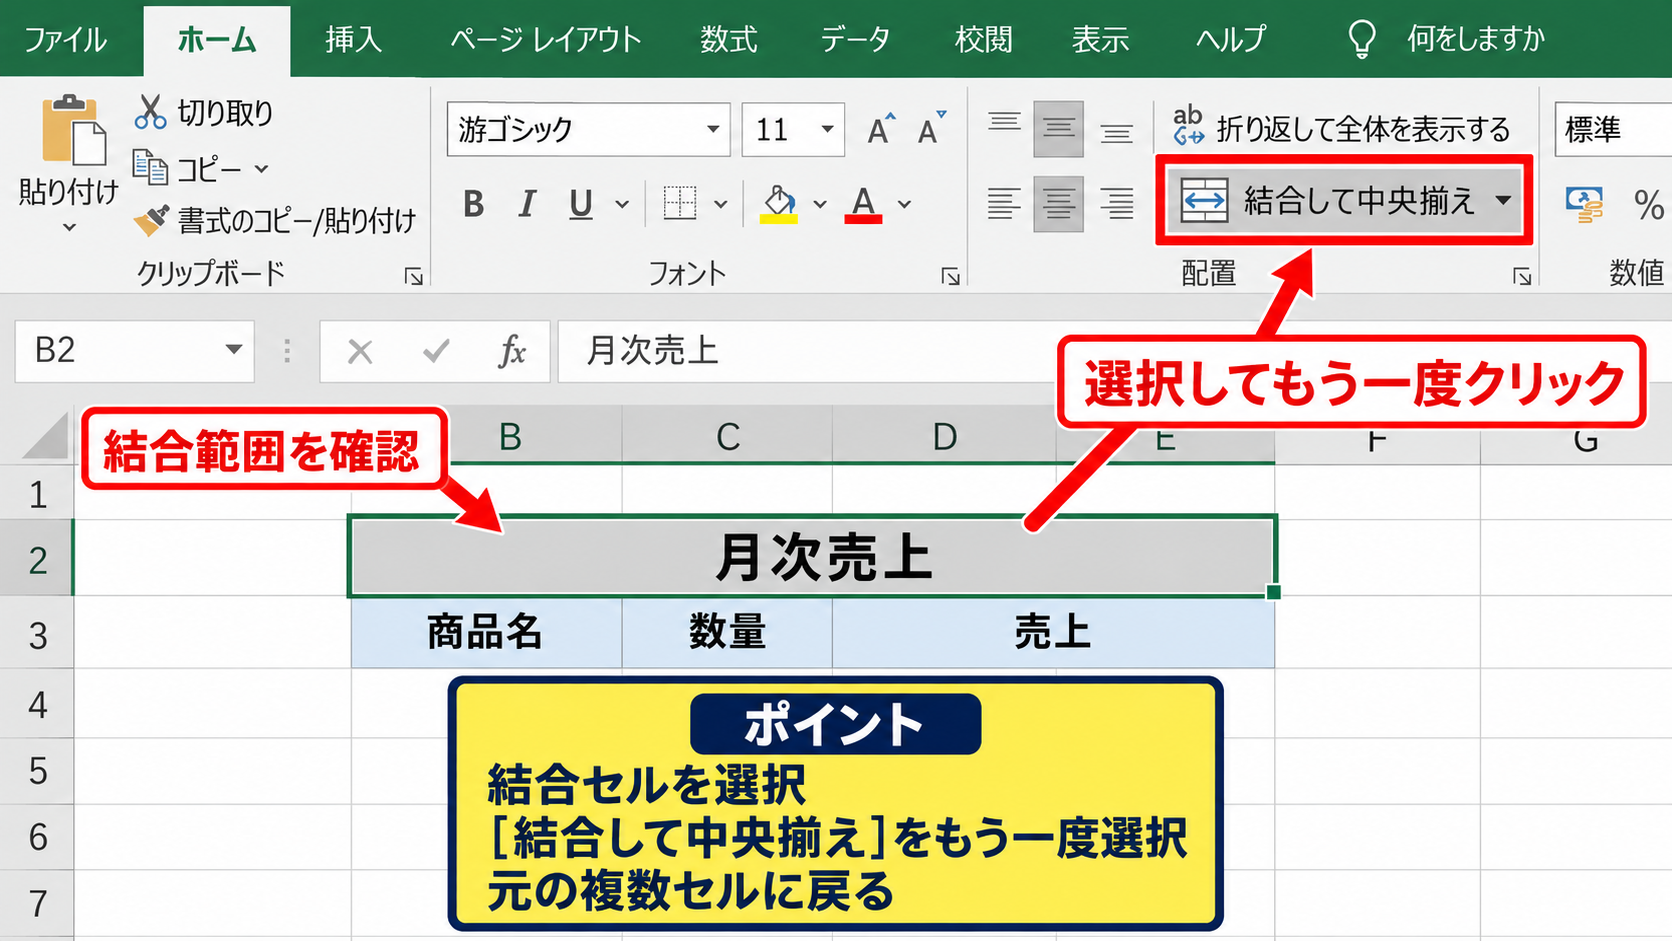Decrease font size with small A icon
The width and height of the screenshot is (1672, 941).
(x=932, y=129)
